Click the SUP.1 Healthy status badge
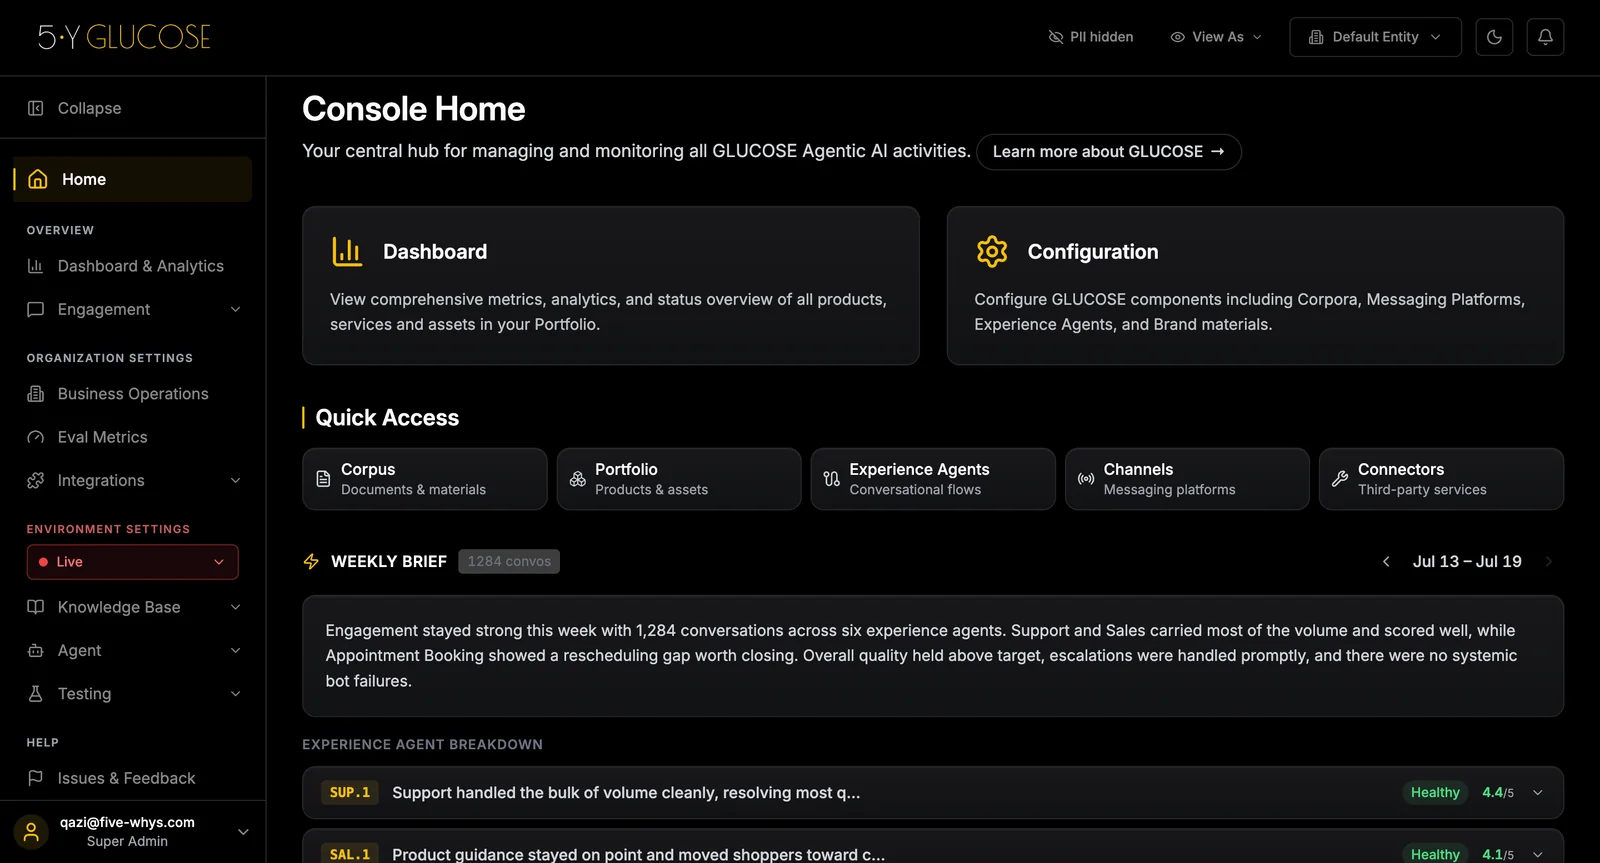 [1435, 793]
